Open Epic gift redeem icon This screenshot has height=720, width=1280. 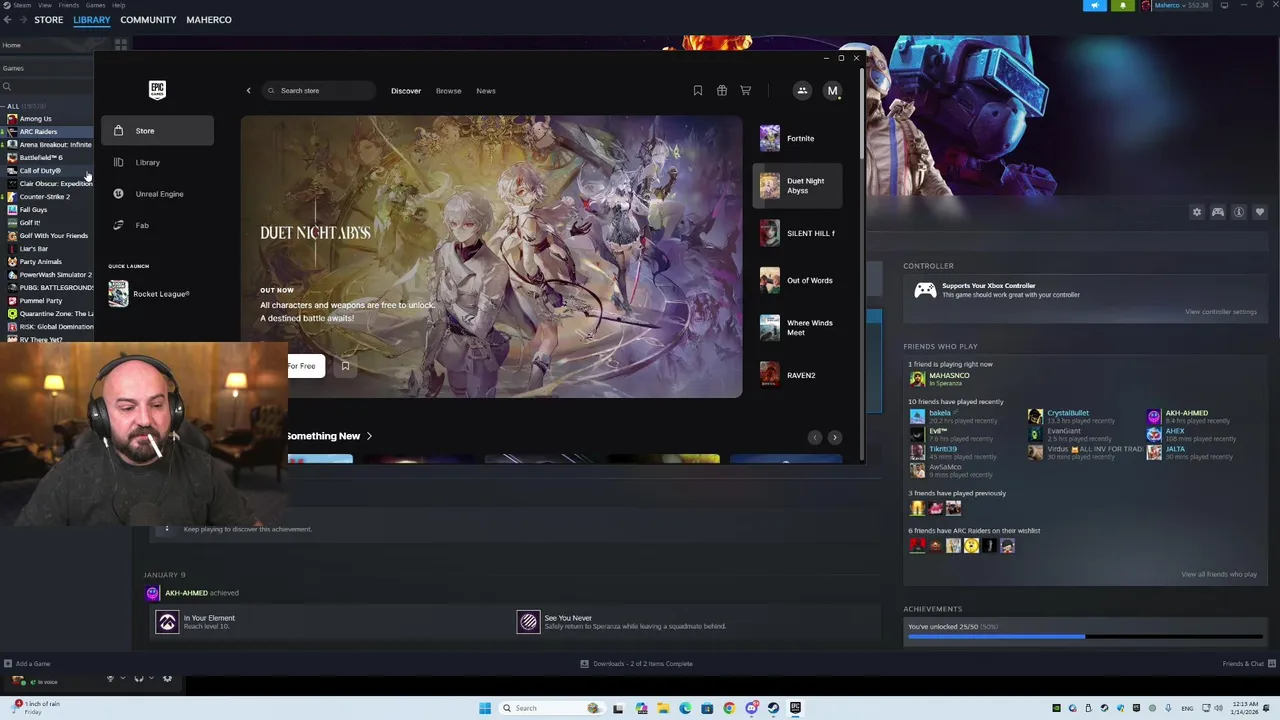tap(722, 91)
